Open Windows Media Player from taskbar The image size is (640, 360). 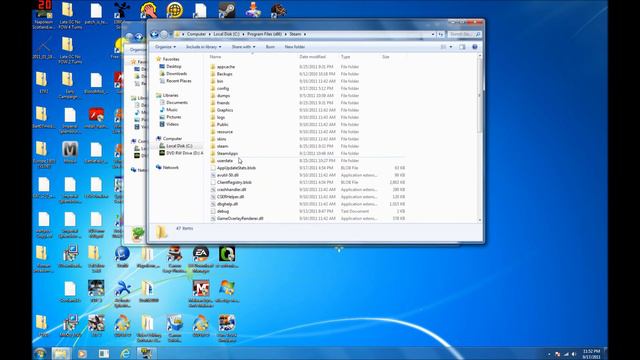[x=82, y=353]
